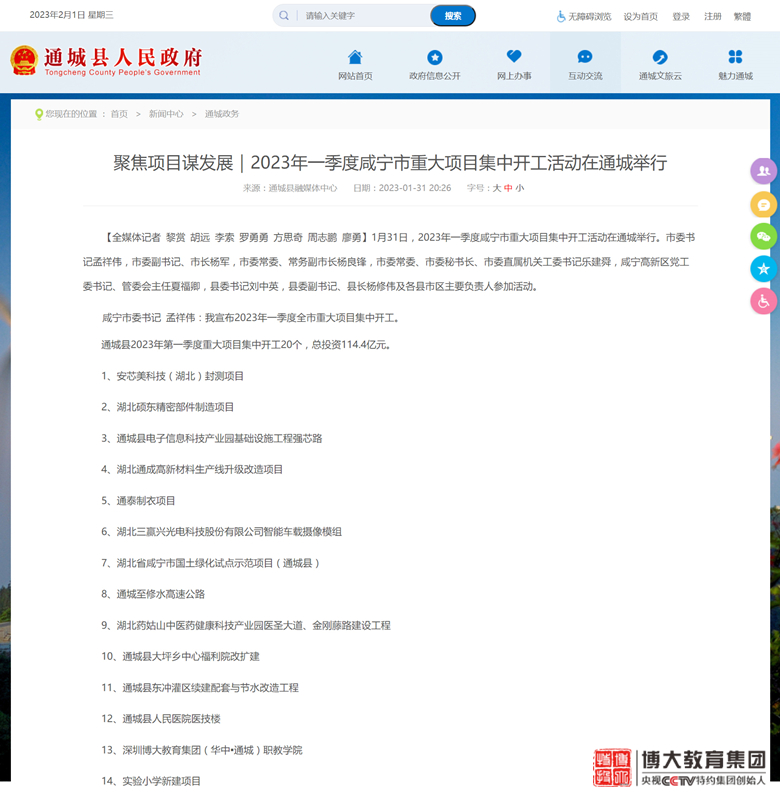This screenshot has height=793, width=780.
Task: Click the blue 搜索 search button
Action: (453, 16)
